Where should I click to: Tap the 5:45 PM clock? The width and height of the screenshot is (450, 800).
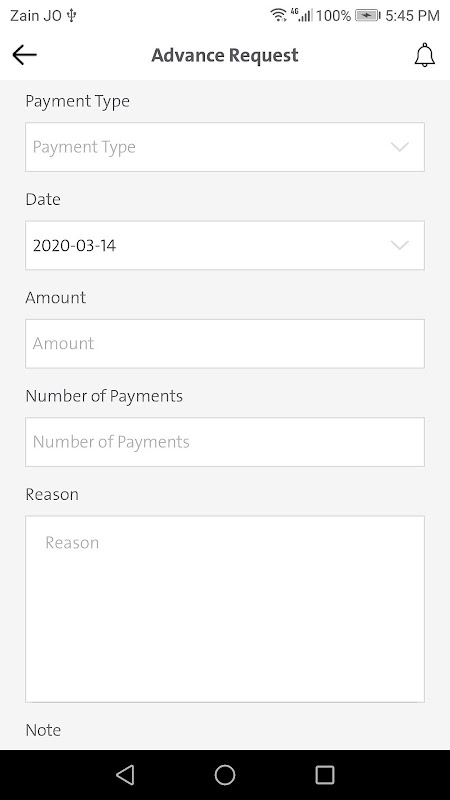[412, 16]
